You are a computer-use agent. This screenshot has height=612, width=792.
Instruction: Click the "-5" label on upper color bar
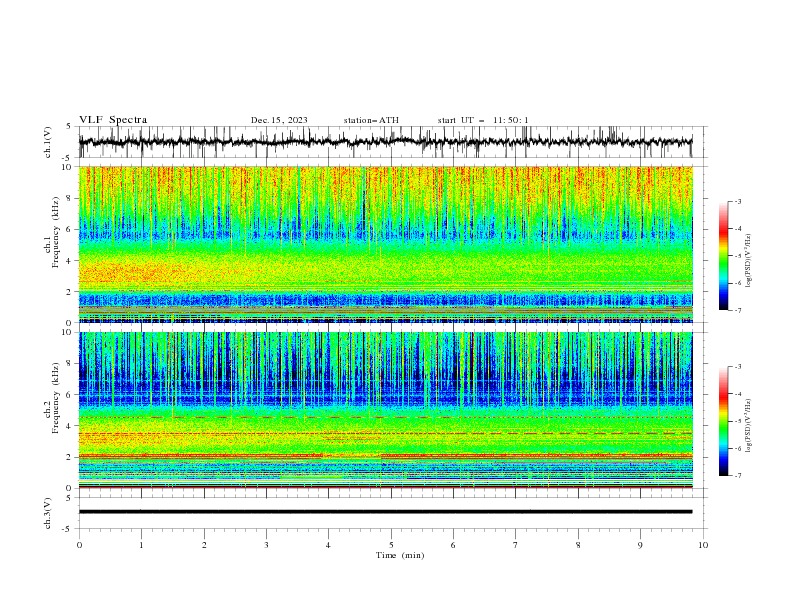tap(737, 256)
